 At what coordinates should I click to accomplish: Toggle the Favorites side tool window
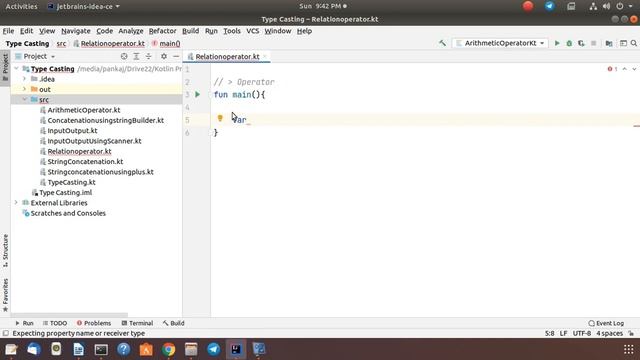[5, 295]
